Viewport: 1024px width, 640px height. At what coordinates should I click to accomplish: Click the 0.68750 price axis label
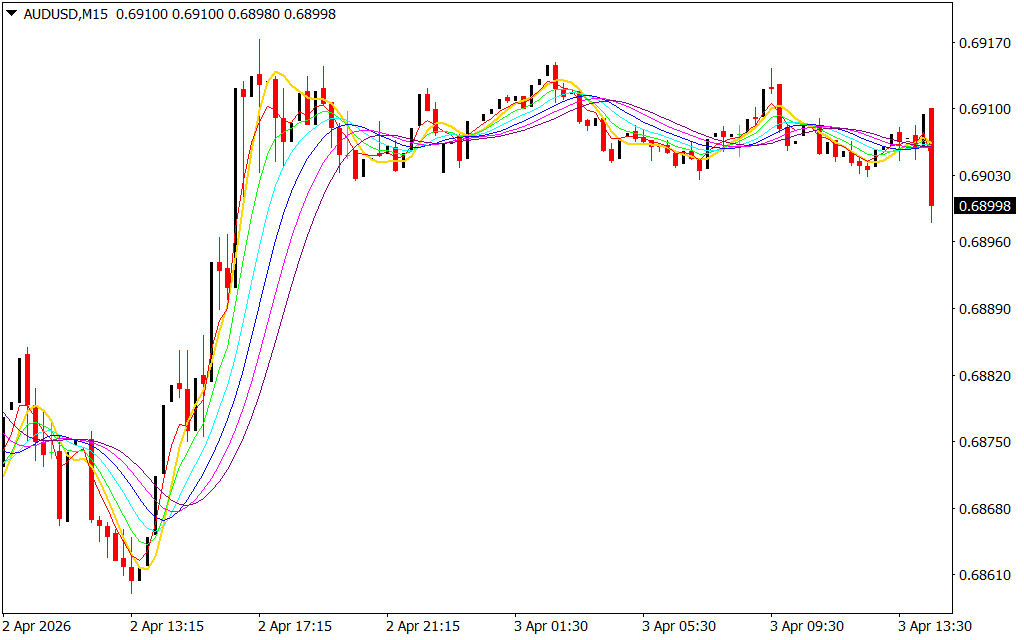pos(984,442)
